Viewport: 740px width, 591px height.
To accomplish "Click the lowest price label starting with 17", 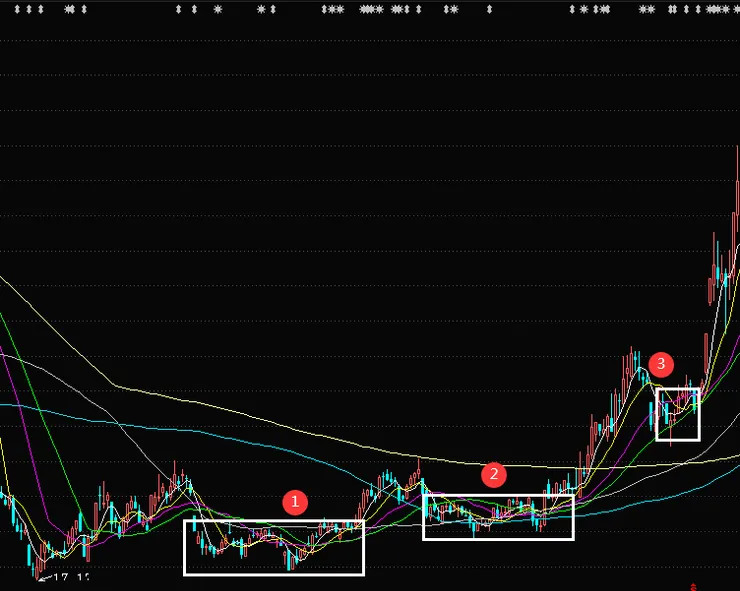I will click(71, 577).
